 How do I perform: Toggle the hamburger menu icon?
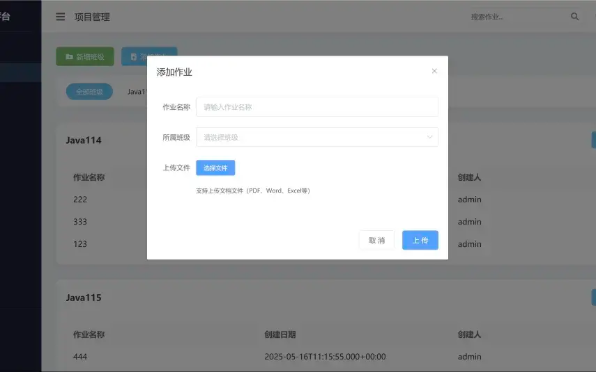tap(60, 17)
